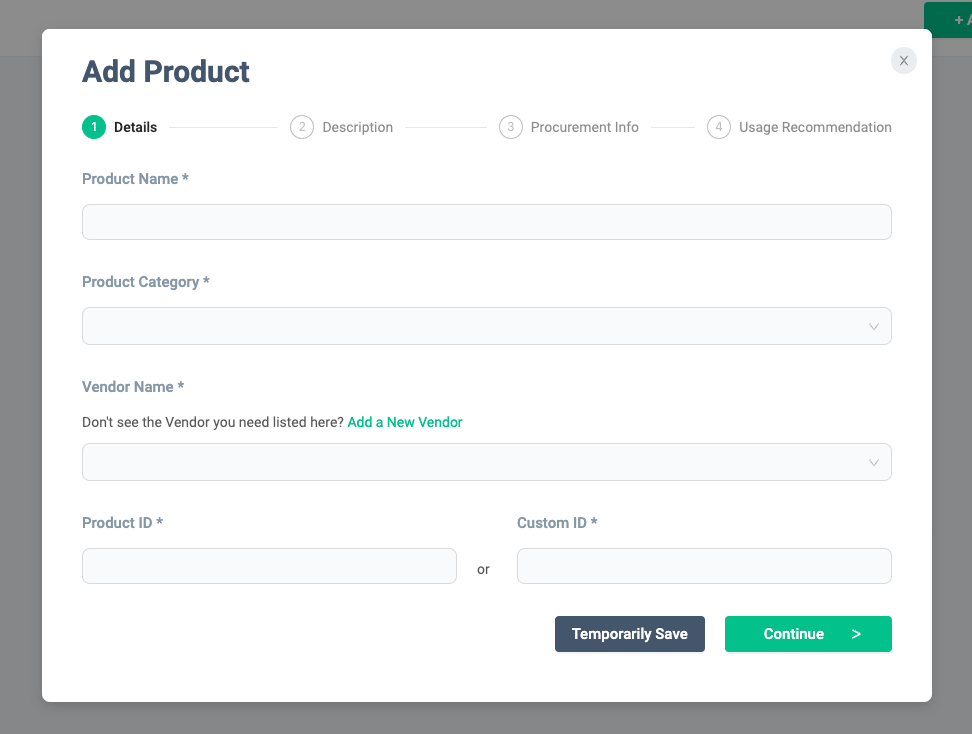The height and width of the screenshot is (734, 972).
Task: Go to the Description step label
Action: 358,127
